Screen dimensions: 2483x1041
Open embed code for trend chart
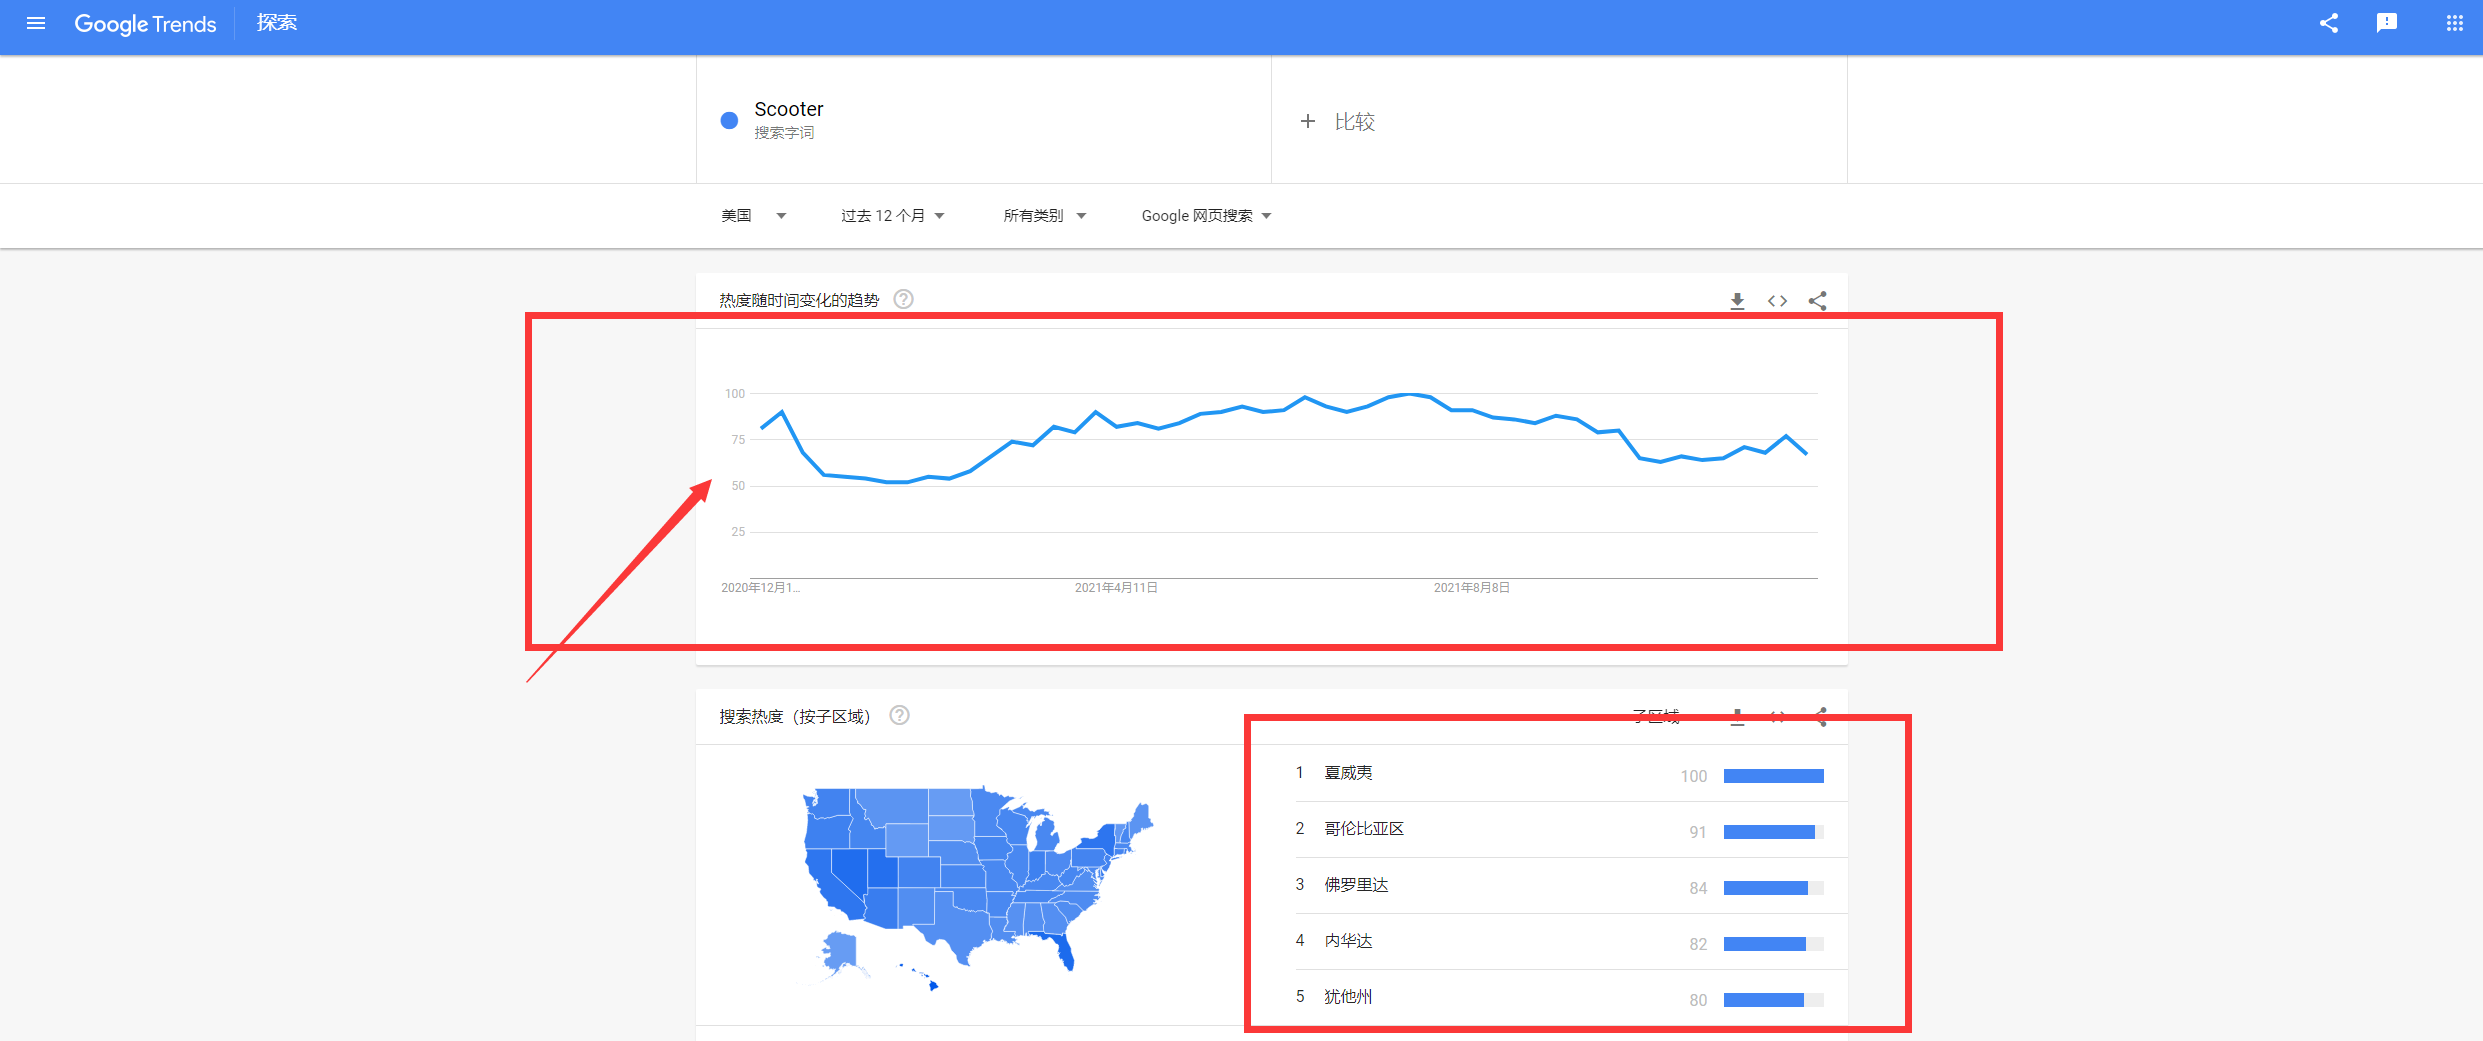1777,301
